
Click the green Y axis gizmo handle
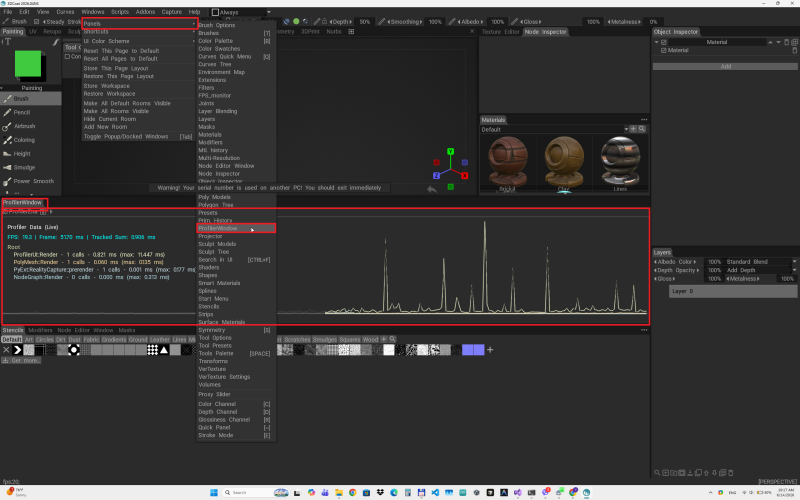coord(451,152)
